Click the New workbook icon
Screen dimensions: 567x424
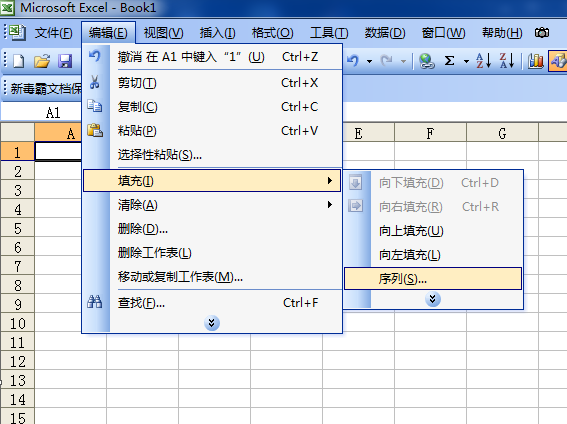[18, 61]
